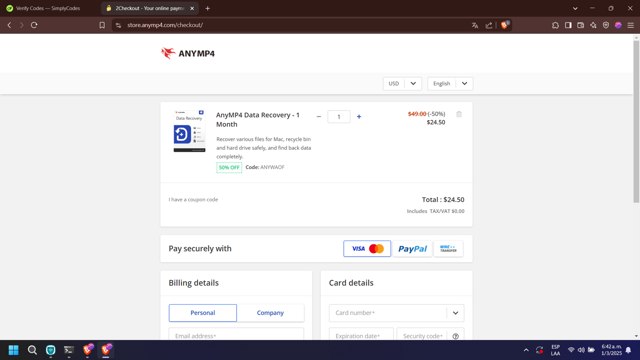The height and width of the screenshot is (360, 640).
Task: Select the Company billing tab
Action: (x=270, y=313)
